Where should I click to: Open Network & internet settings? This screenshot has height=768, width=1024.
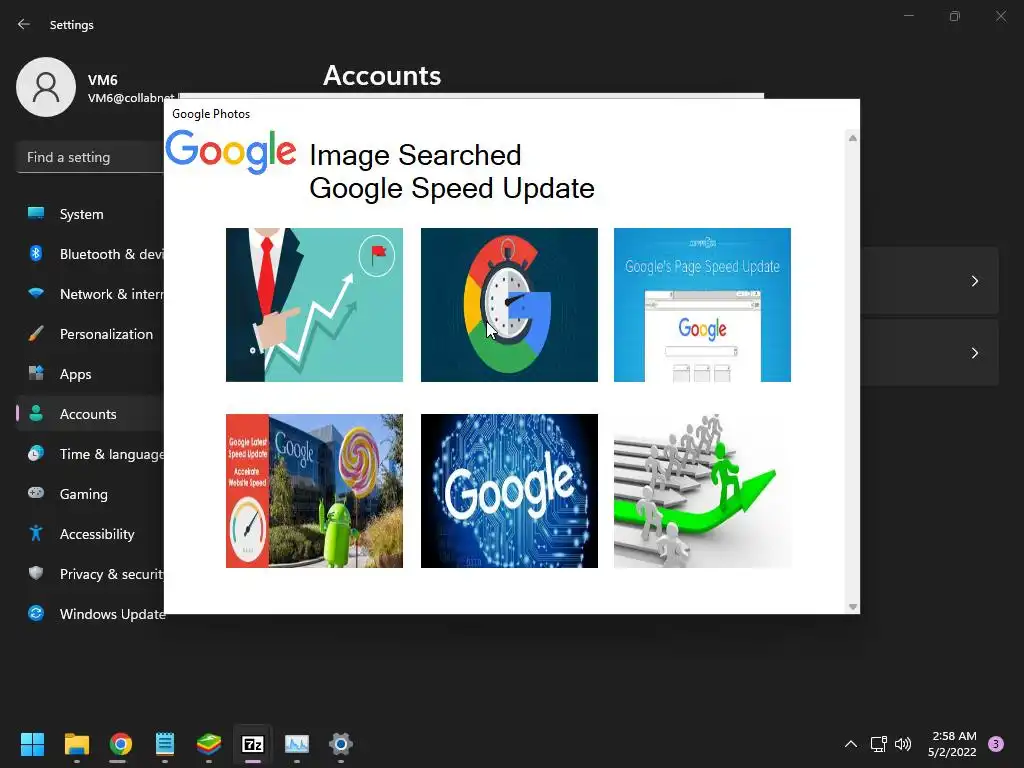pos(90,294)
